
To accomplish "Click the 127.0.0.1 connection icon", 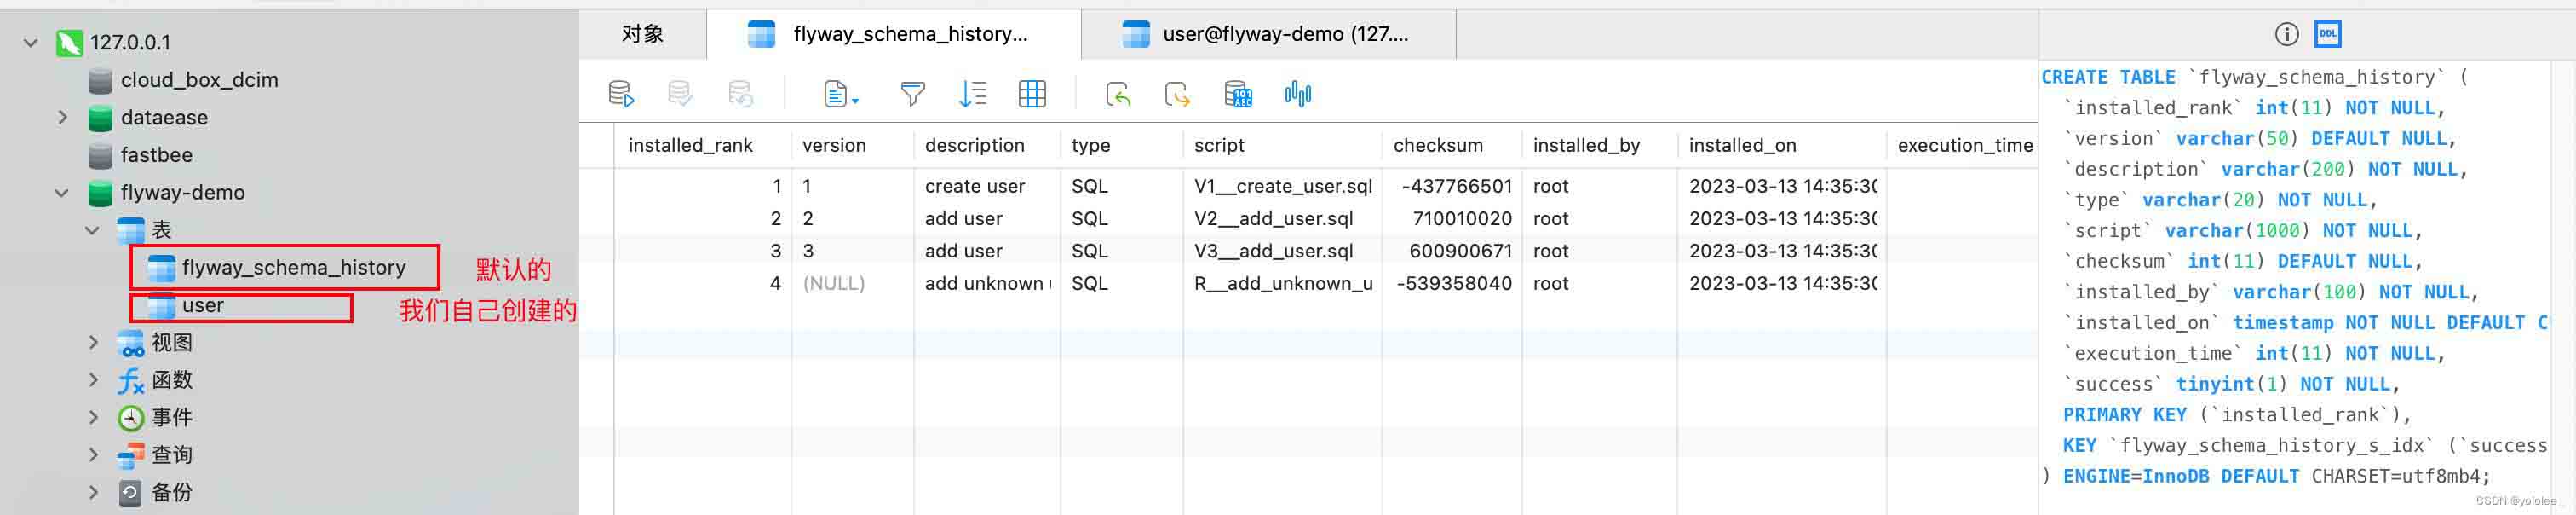I will 69,42.
